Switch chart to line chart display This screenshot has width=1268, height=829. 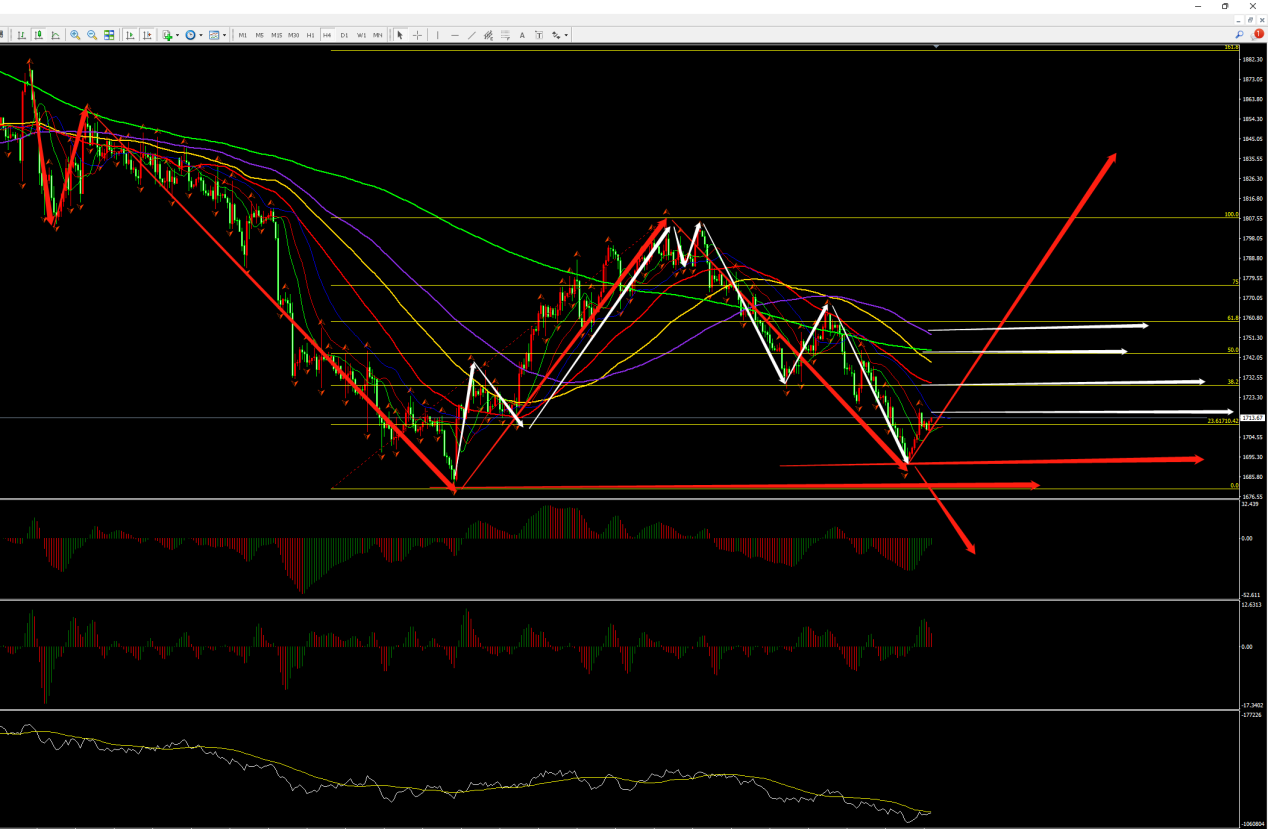(x=55, y=35)
